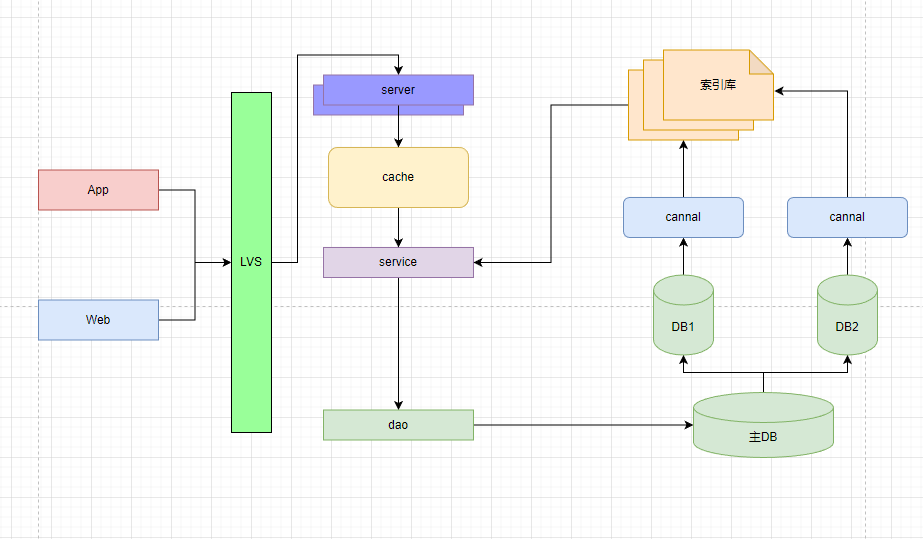Select the red App box
The width and height of the screenshot is (923, 539).
click(x=98, y=190)
